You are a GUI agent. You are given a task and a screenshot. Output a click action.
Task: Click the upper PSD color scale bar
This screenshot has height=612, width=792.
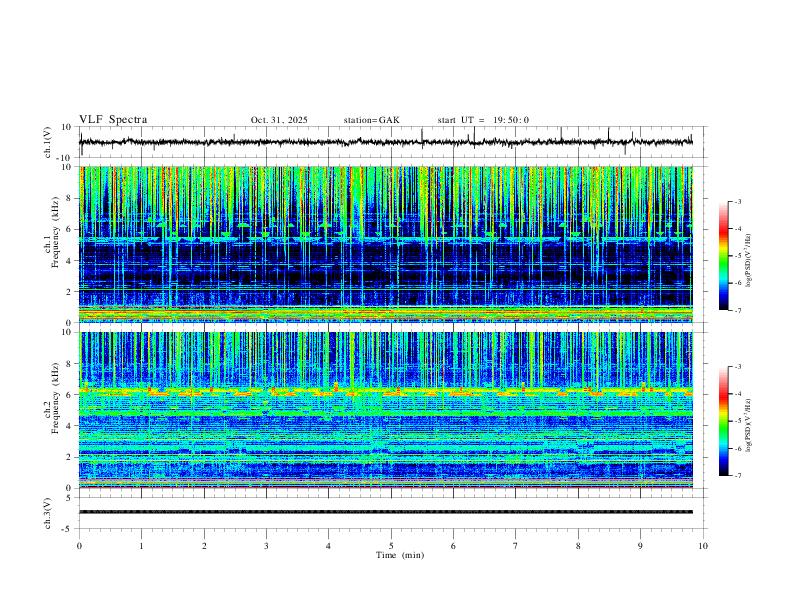[x=724, y=256]
